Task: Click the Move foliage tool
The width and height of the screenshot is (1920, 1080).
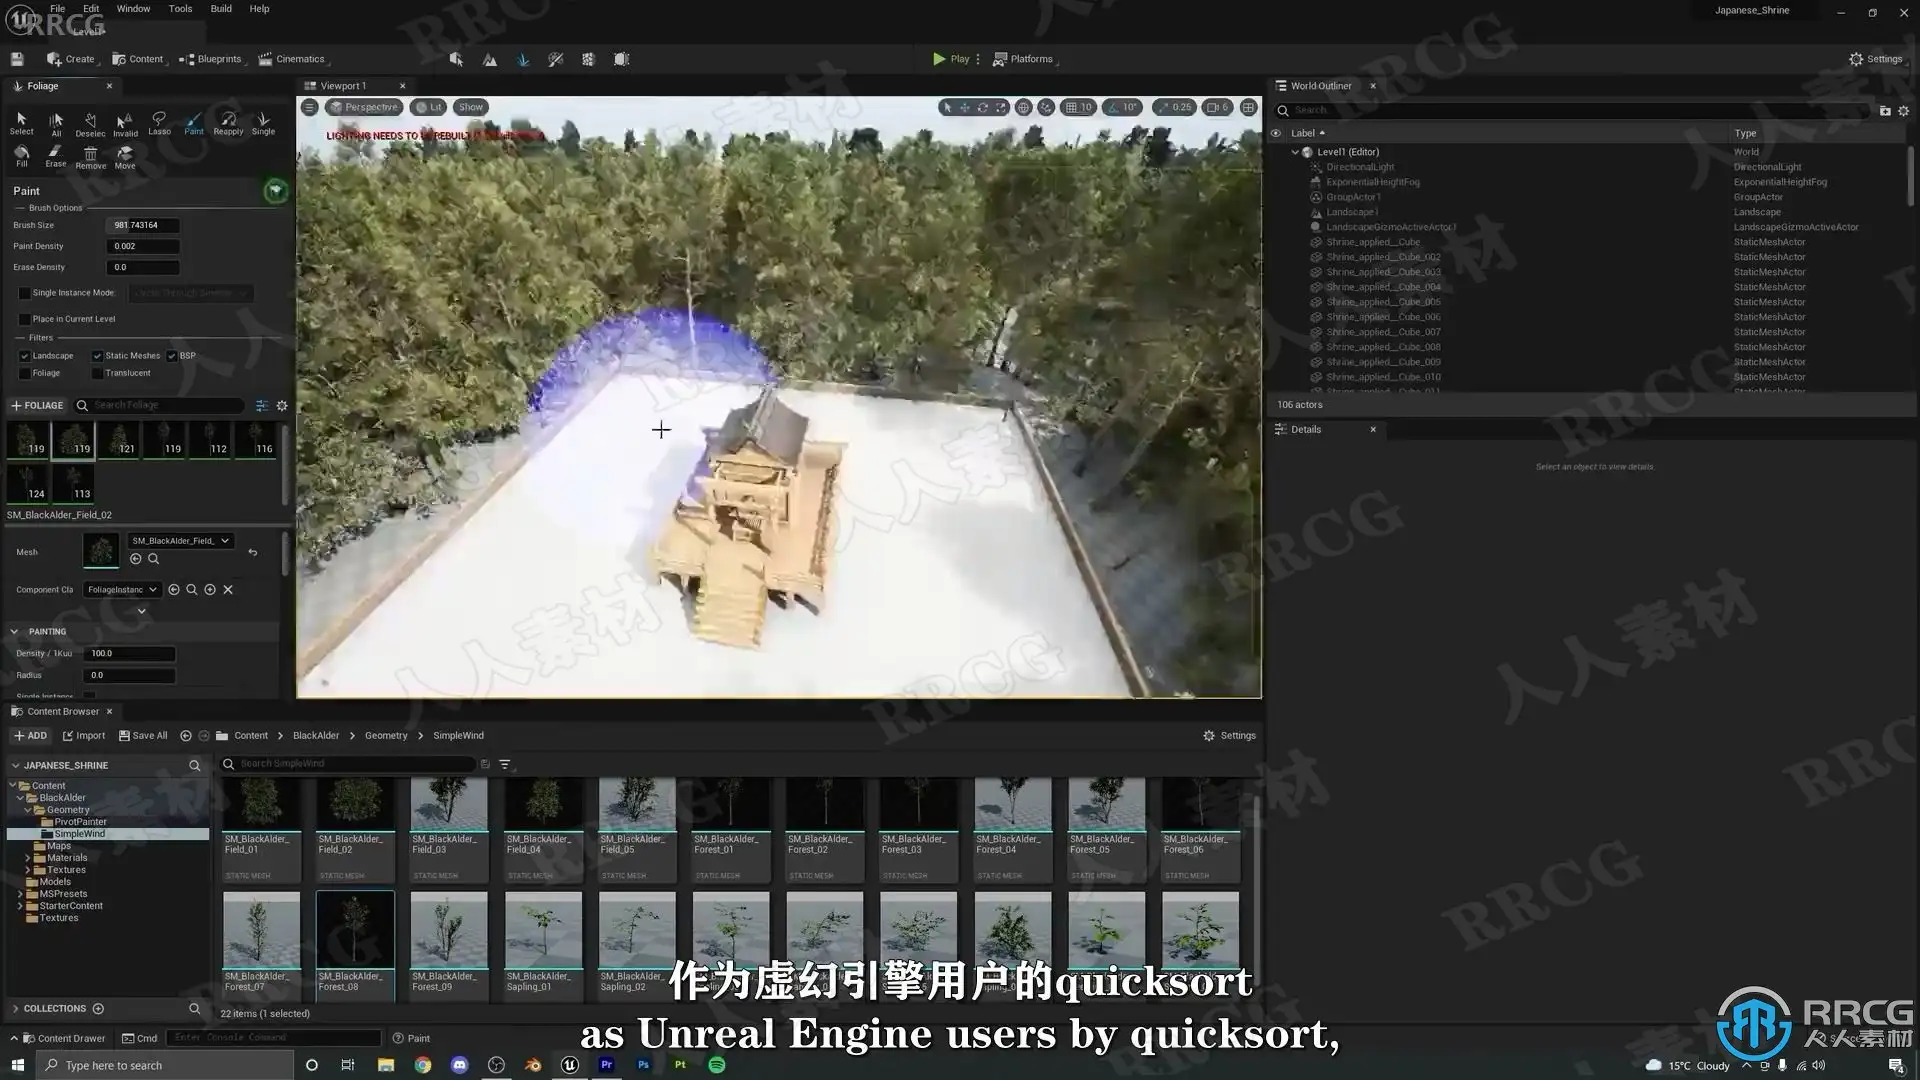Action: pos(125,155)
